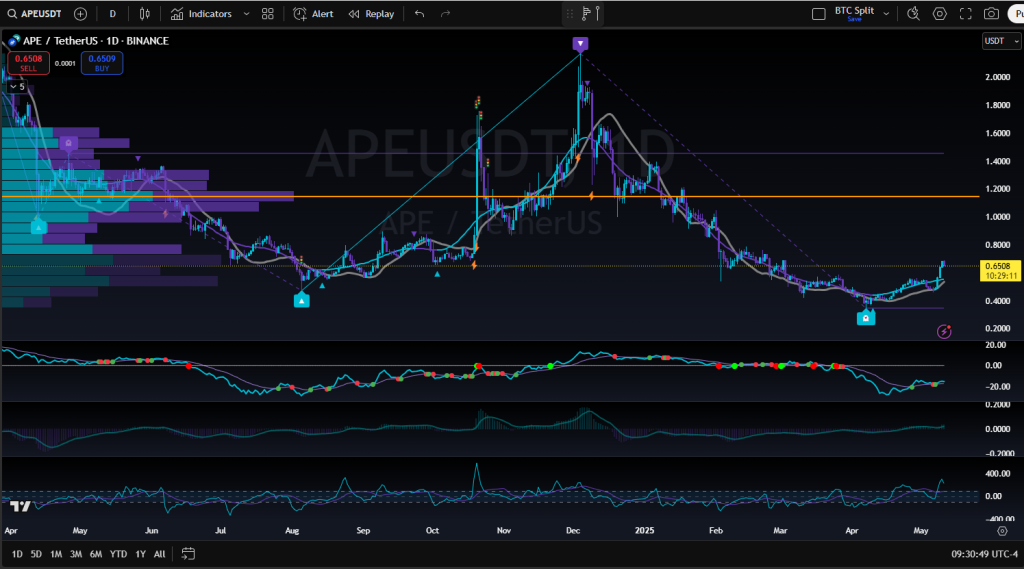Show All time range
Viewport: 1024px width, 569px height.
(159, 554)
